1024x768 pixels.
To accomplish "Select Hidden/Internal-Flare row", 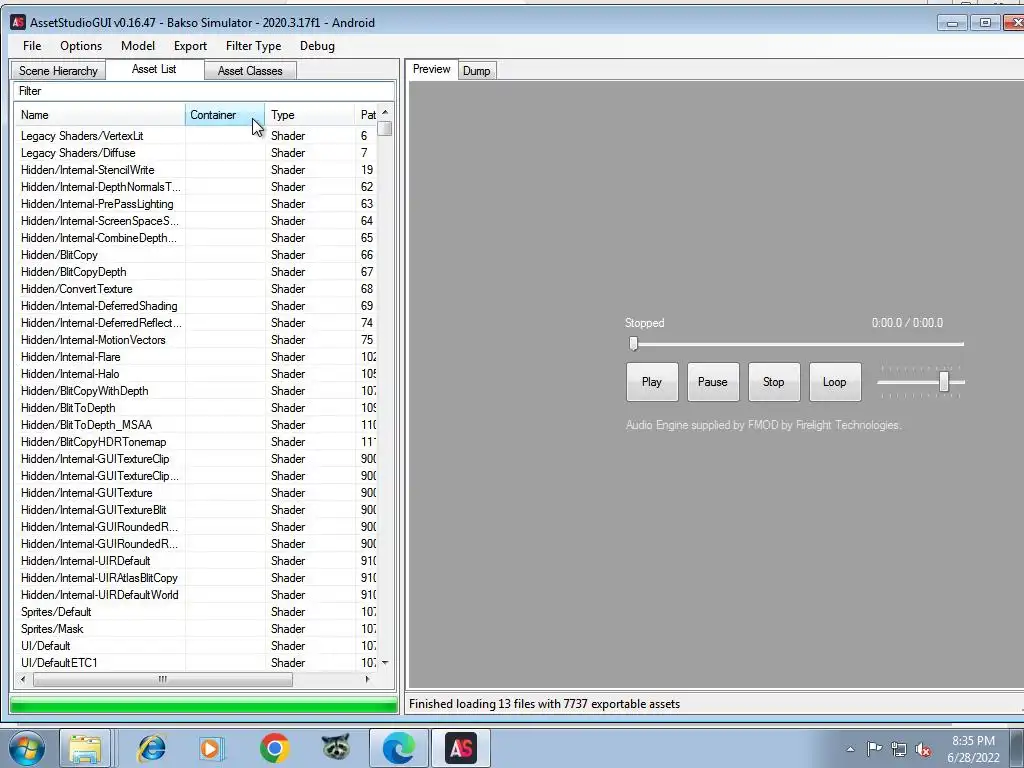I will pyautogui.click(x=195, y=357).
